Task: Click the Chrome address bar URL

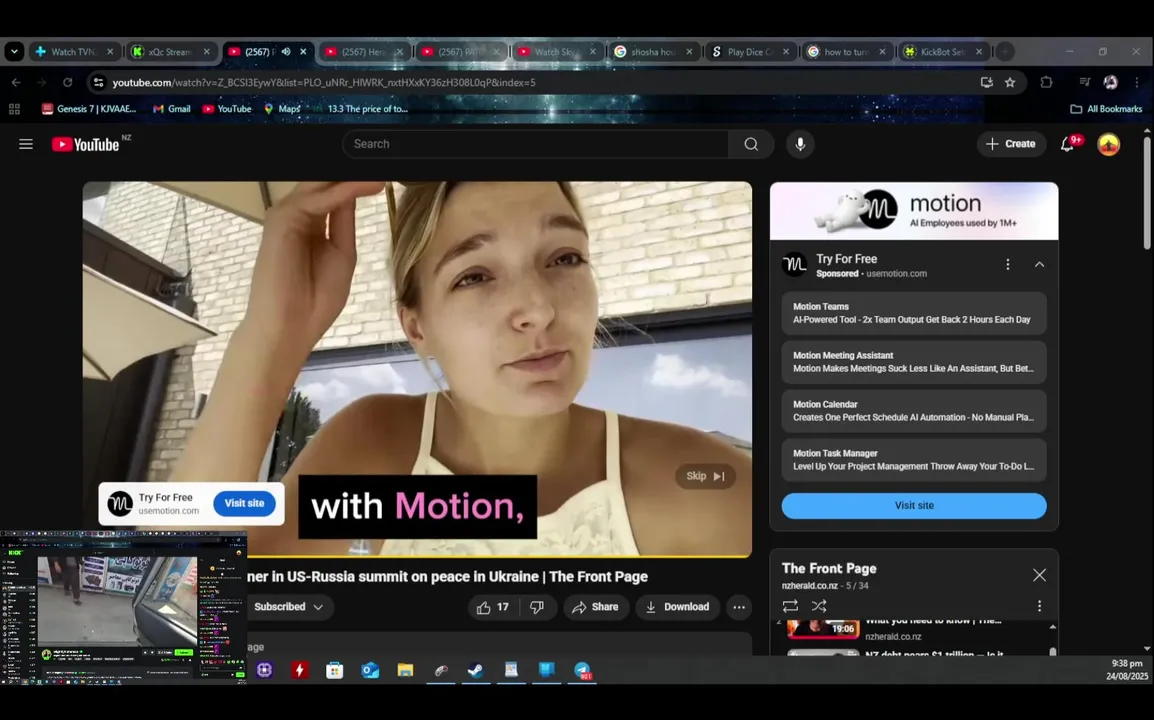Action: (324, 82)
